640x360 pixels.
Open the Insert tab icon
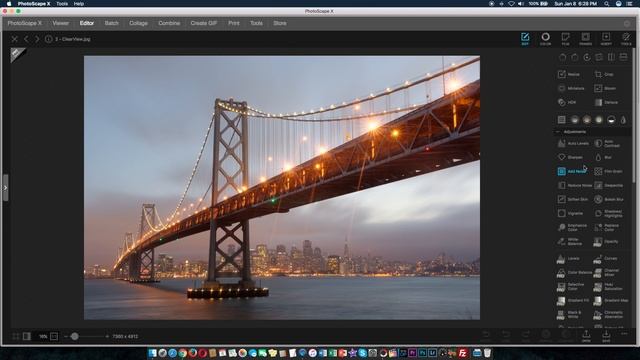point(606,39)
